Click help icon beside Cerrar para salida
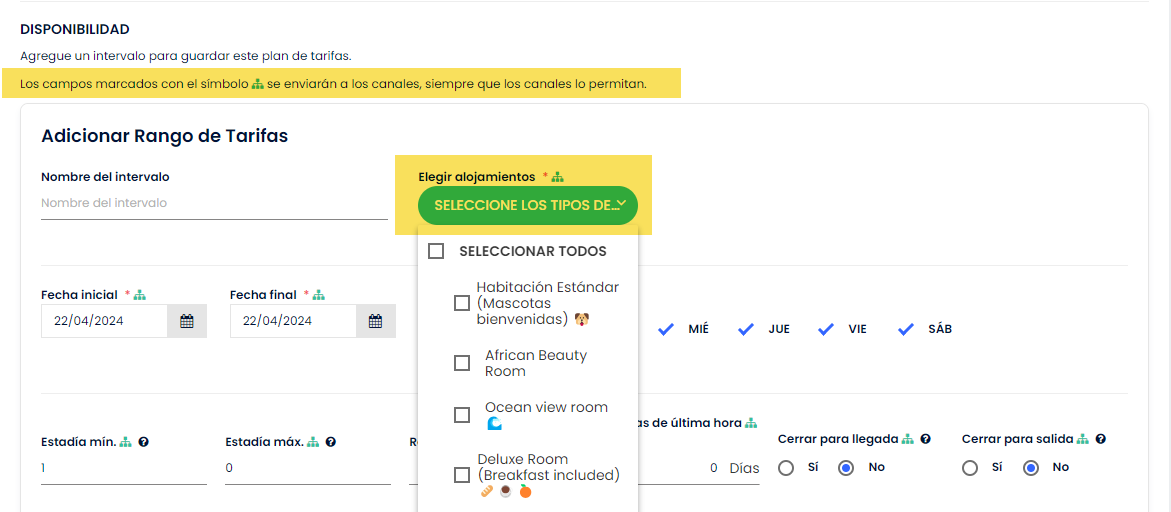1171x512 pixels. click(1100, 439)
